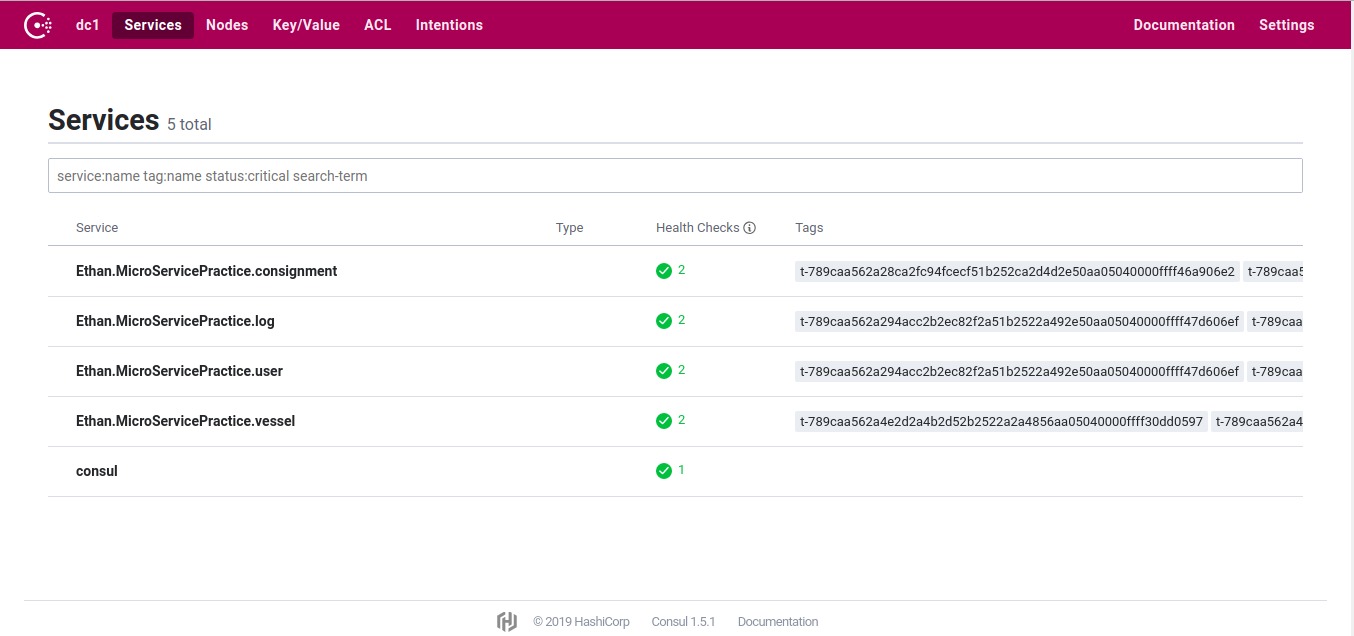Click passing check icon for consul service
The height and width of the screenshot is (636, 1354).
(x=664, y=471)
